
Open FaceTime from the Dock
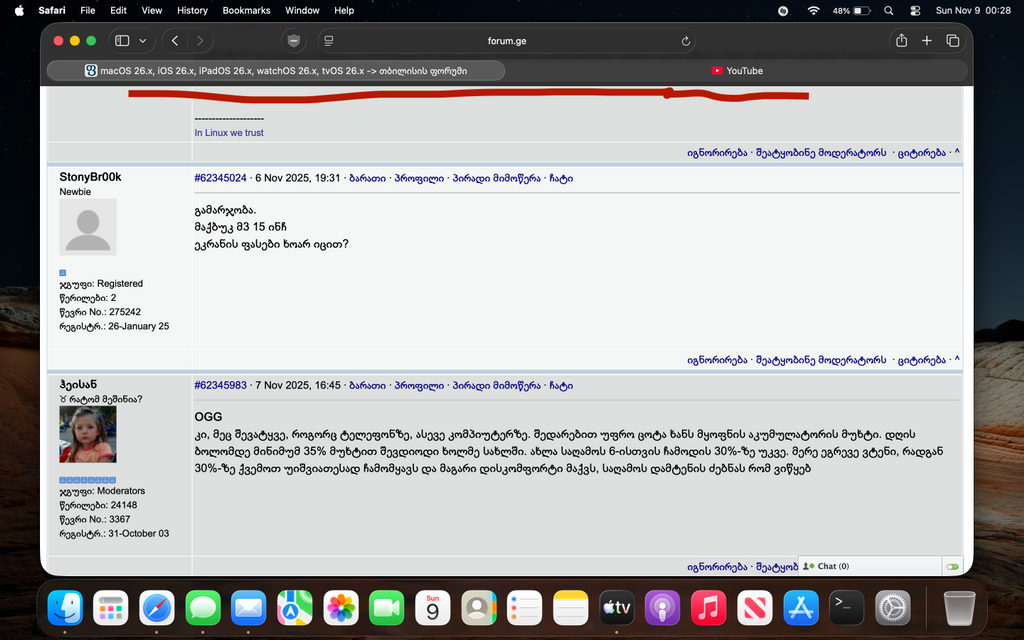[386, 607]
